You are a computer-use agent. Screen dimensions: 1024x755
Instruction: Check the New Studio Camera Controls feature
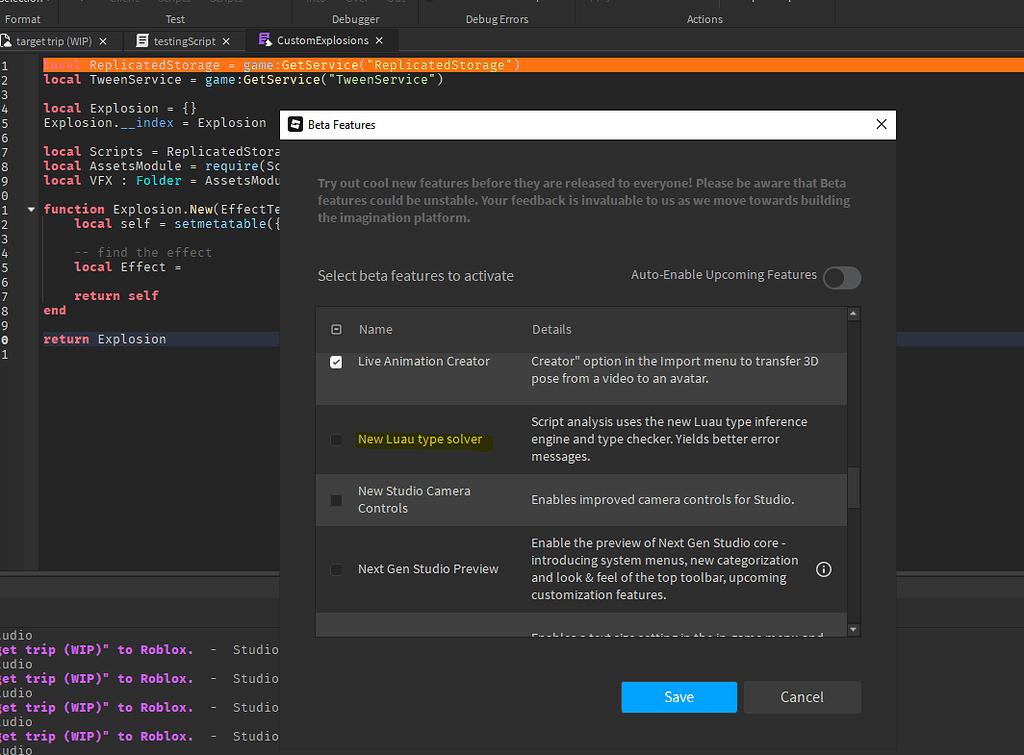tap(336, 499)
